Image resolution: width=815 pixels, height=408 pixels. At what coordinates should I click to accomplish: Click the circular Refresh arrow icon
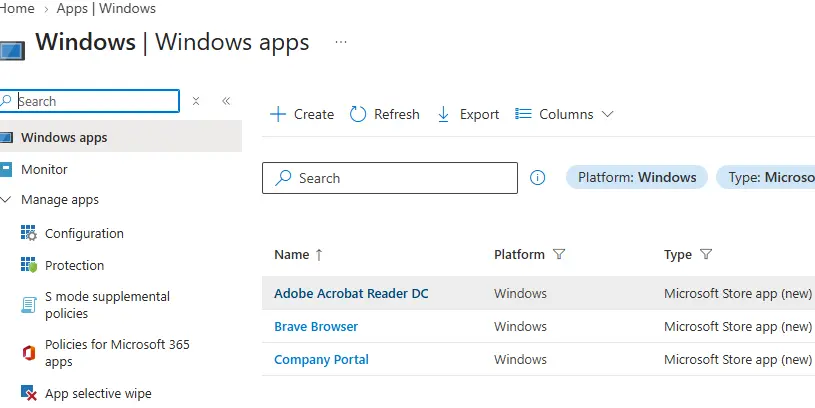[358, 114]
